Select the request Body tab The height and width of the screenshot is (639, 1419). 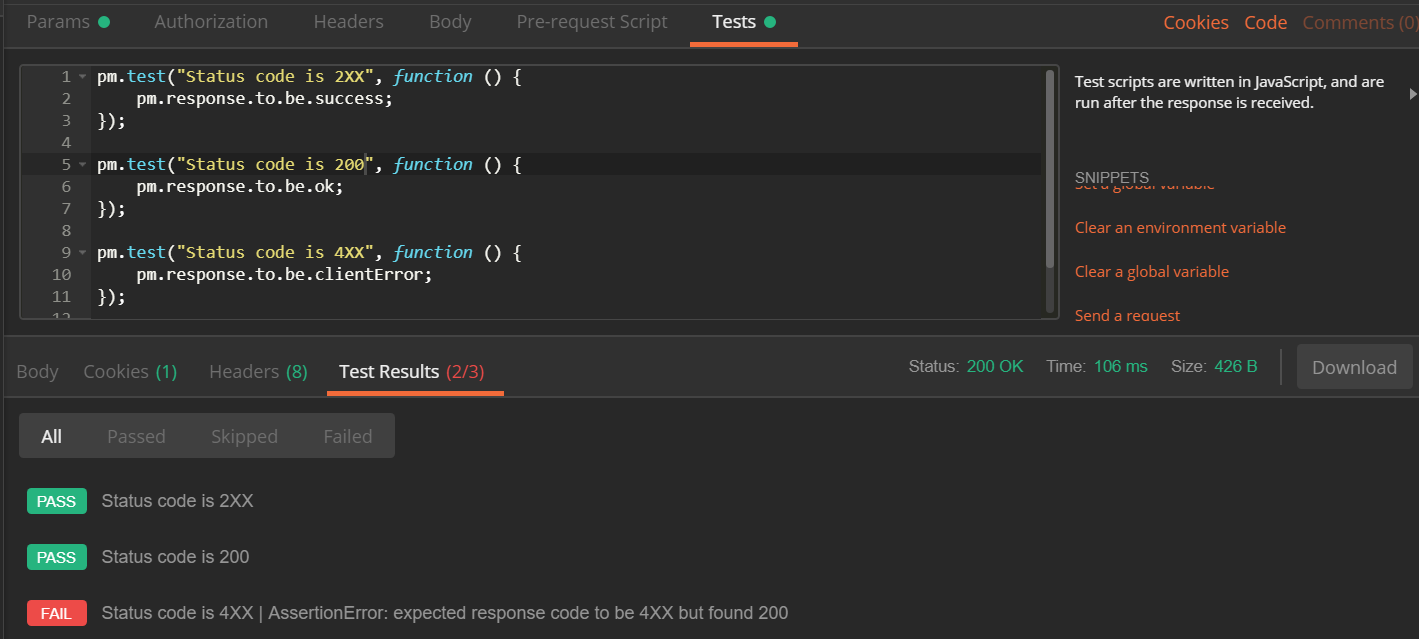pyautogui.click(x=450, y=22)
